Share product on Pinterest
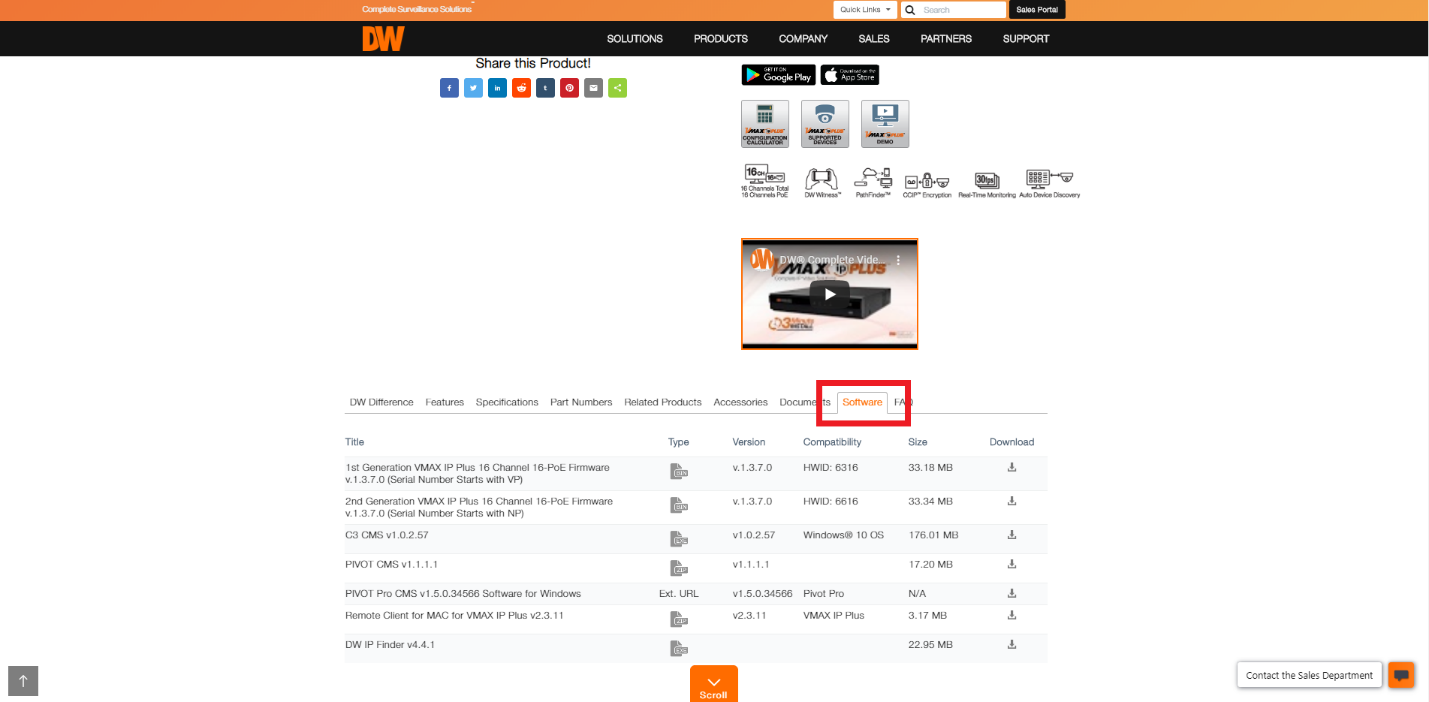Image resolution: width=1429 pixels, height=702 pixels. click(x=569, y=88)
